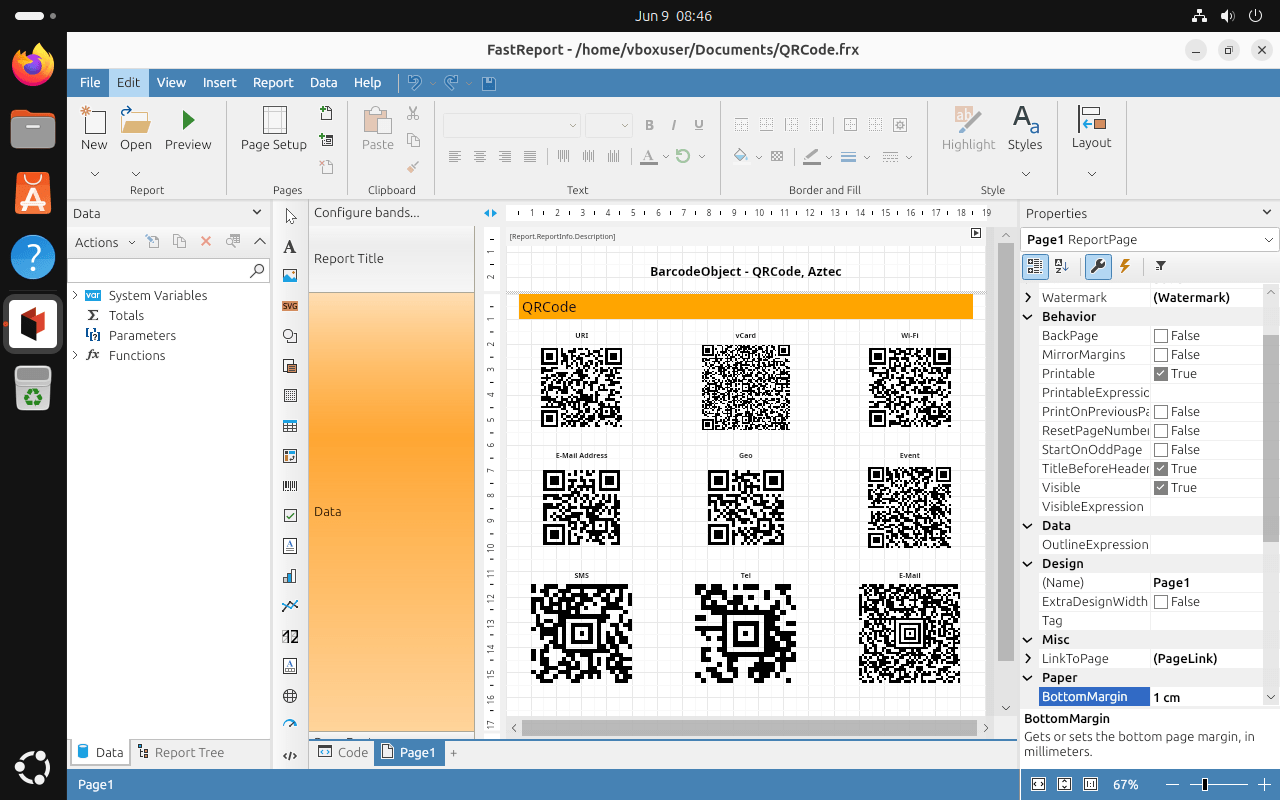
Task: Select the HTML object tool
Action: click(291, 756)
